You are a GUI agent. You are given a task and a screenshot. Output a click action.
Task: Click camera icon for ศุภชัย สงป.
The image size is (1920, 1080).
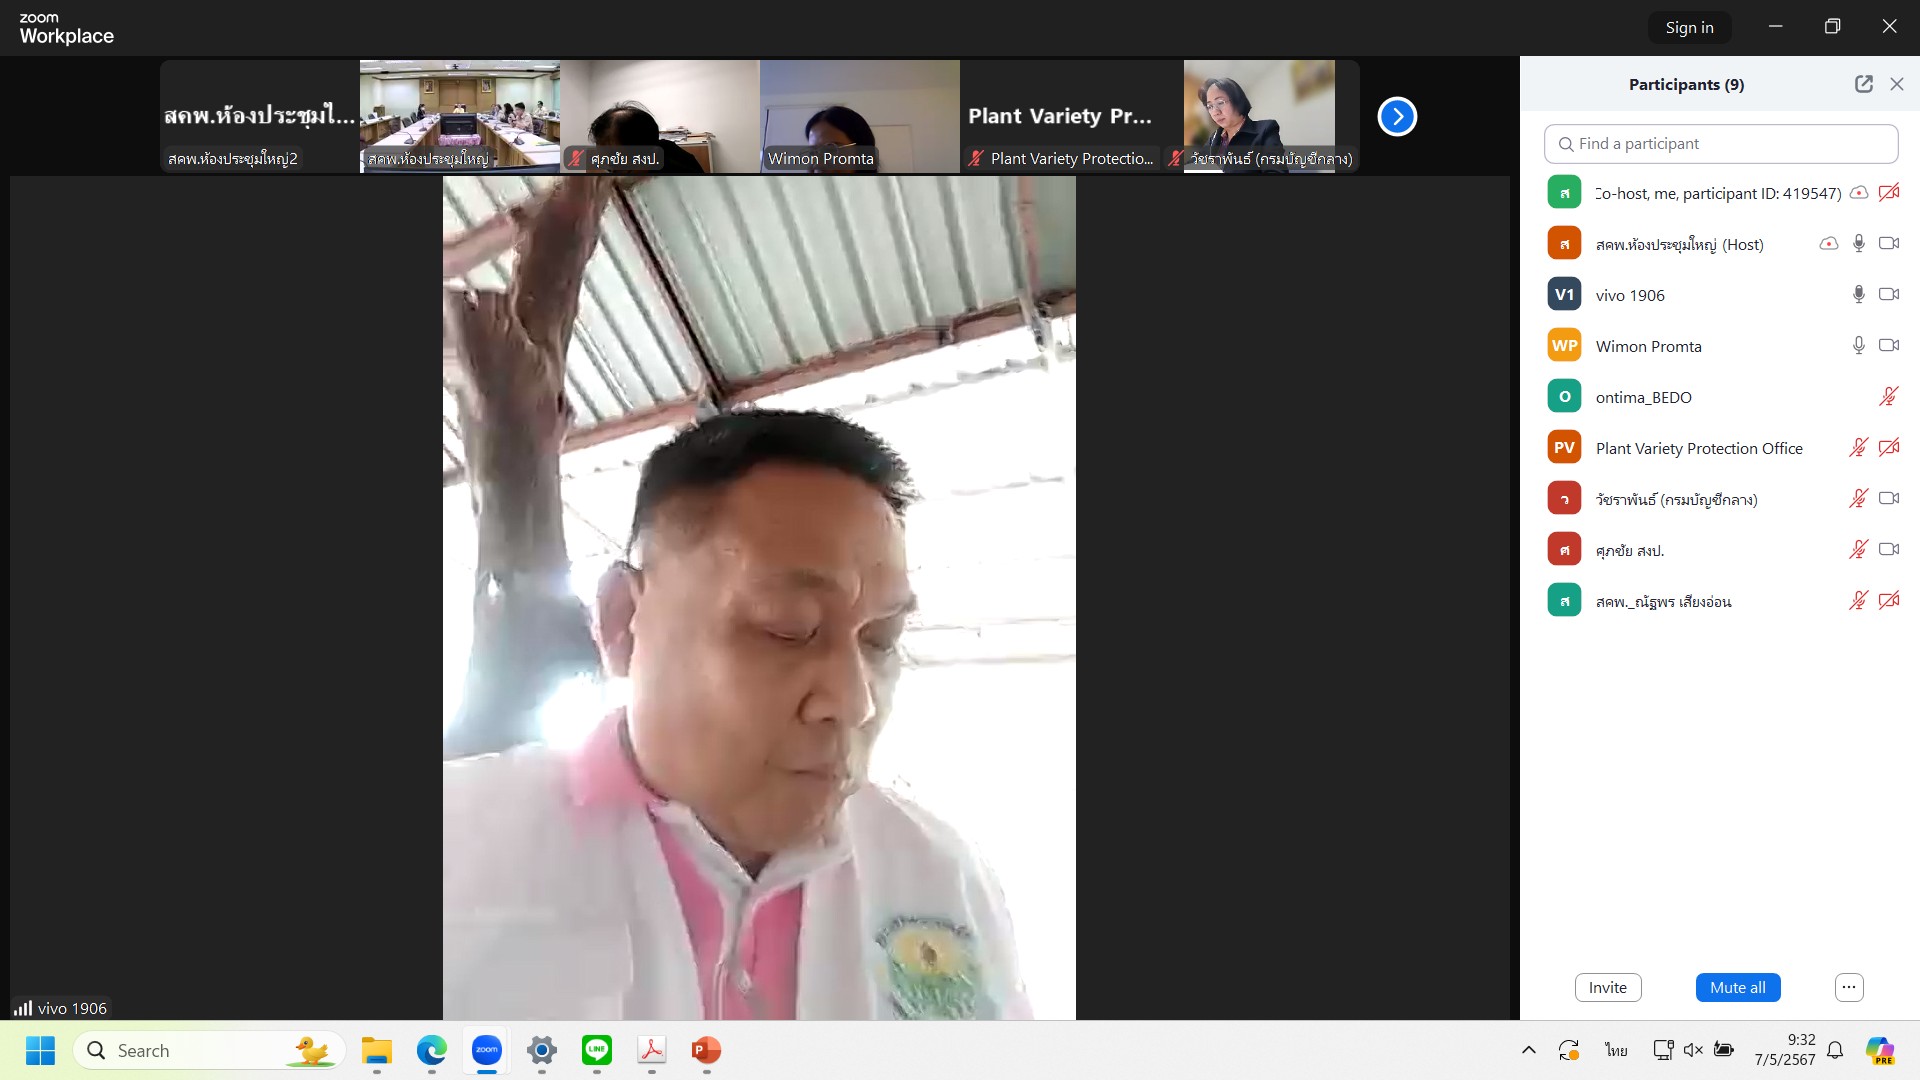tap(1889, 550)
